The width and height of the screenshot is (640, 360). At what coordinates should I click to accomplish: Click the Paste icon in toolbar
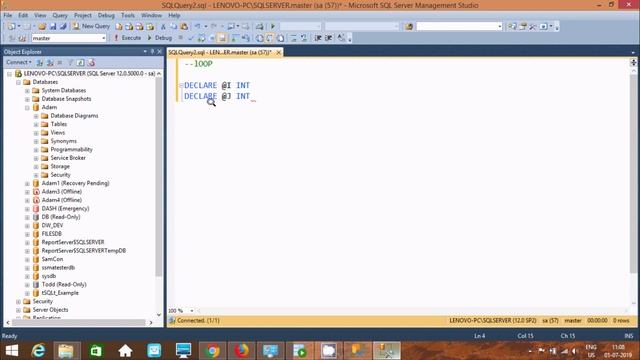(x=184, y=27)
